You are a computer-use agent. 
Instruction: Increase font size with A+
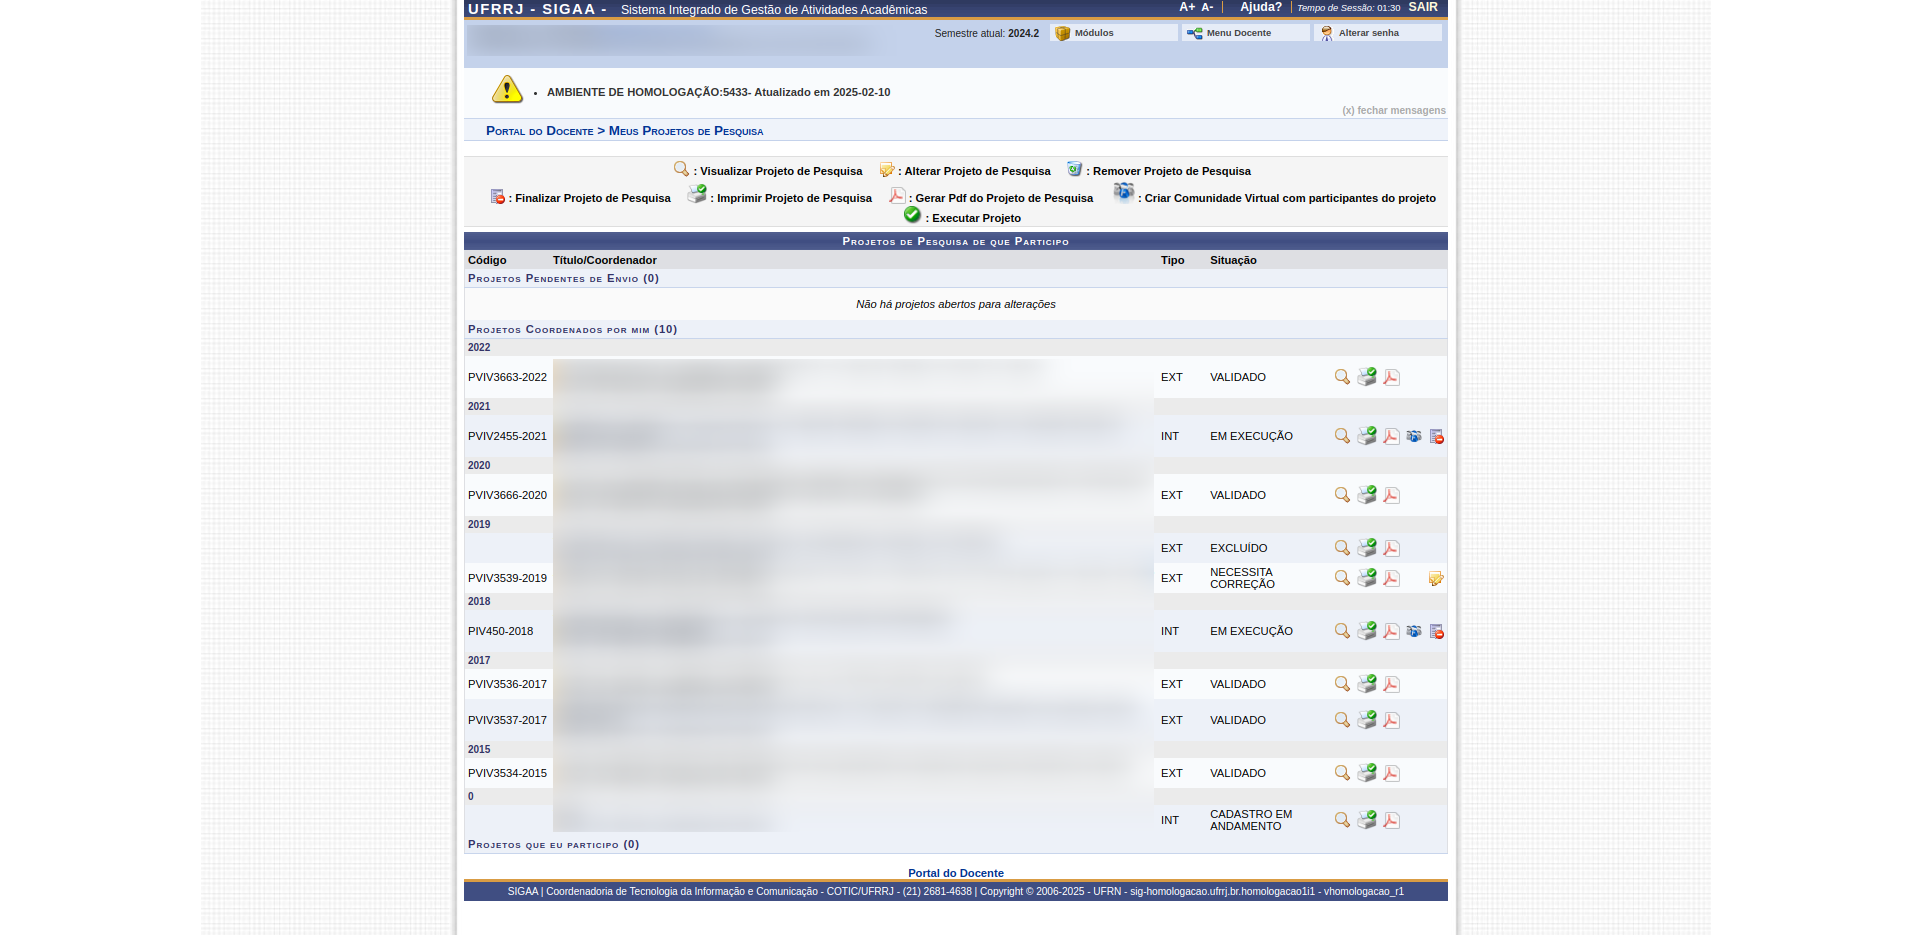click(x=1187, y=7)
